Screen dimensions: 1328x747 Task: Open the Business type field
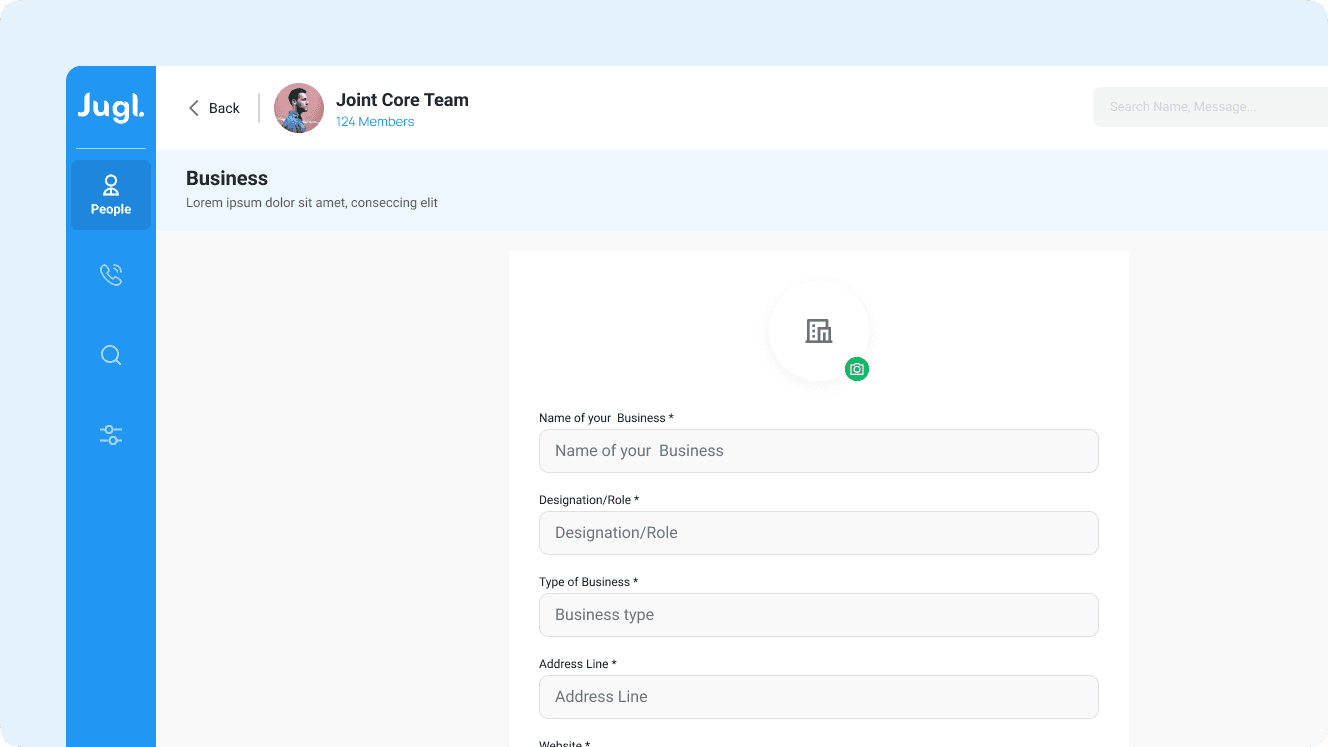pos(818,615)
